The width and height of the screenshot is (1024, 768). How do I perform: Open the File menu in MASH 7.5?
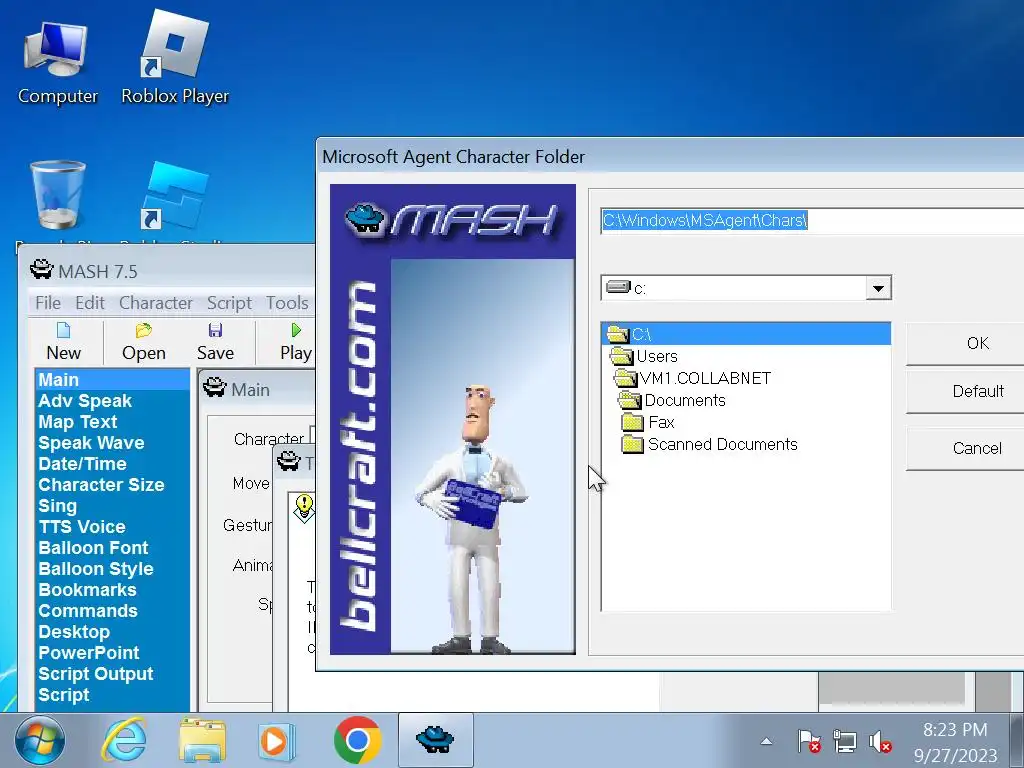point(48,303)
